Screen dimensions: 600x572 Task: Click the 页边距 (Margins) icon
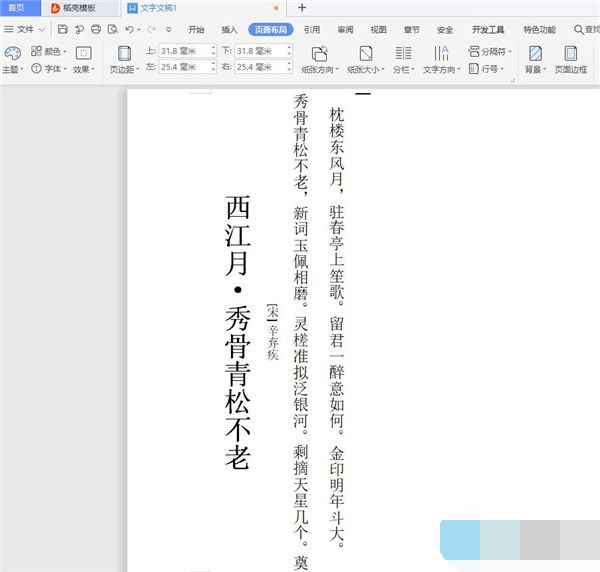pyautogui.click(x=124, y=54)
